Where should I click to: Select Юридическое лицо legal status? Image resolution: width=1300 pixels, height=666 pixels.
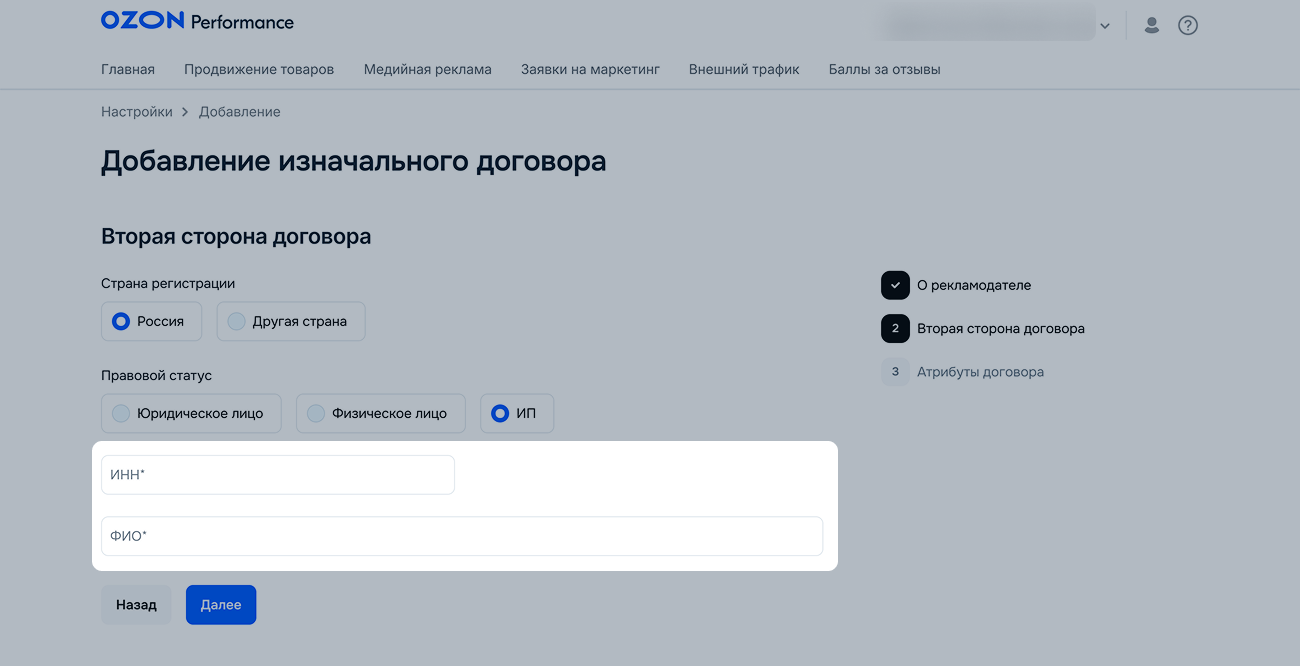(x=191, y=413)
